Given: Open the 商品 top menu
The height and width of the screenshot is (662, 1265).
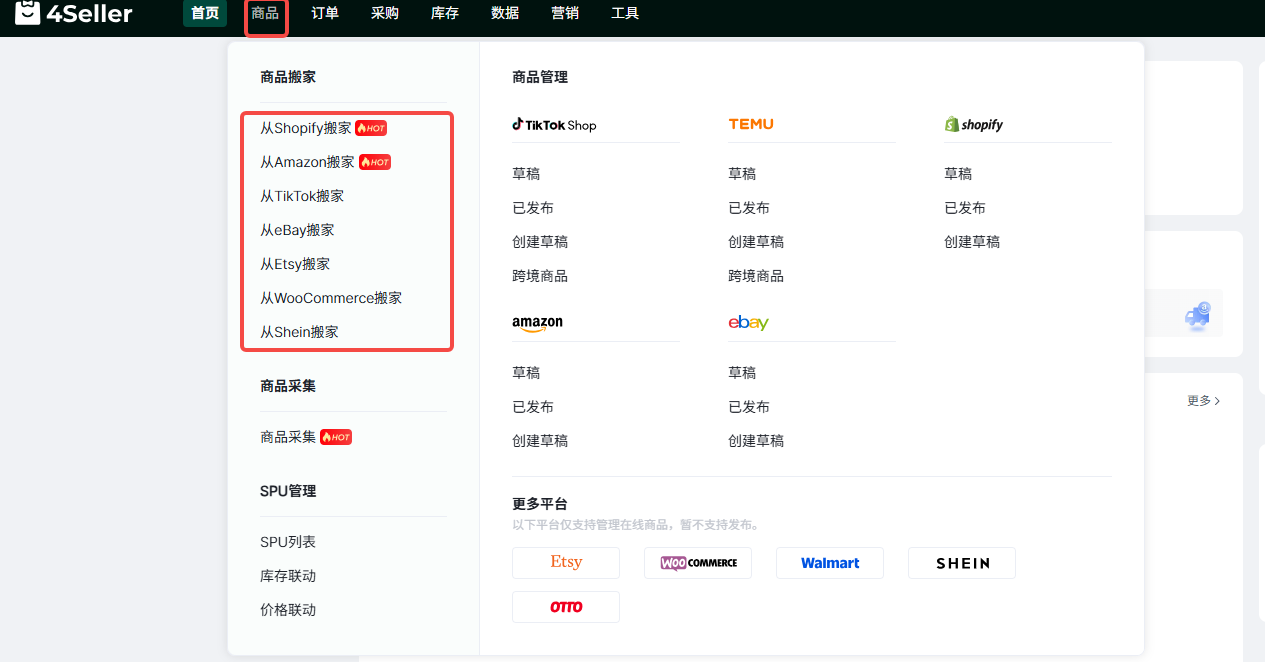Looking at the screenshot, I should [265, 14].
